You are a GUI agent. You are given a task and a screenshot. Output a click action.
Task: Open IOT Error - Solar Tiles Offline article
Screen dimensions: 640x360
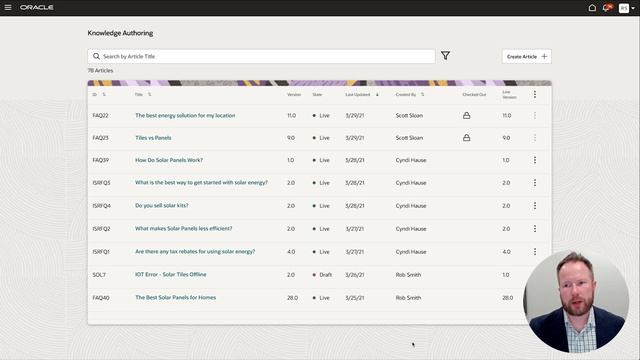coord(171,274)
